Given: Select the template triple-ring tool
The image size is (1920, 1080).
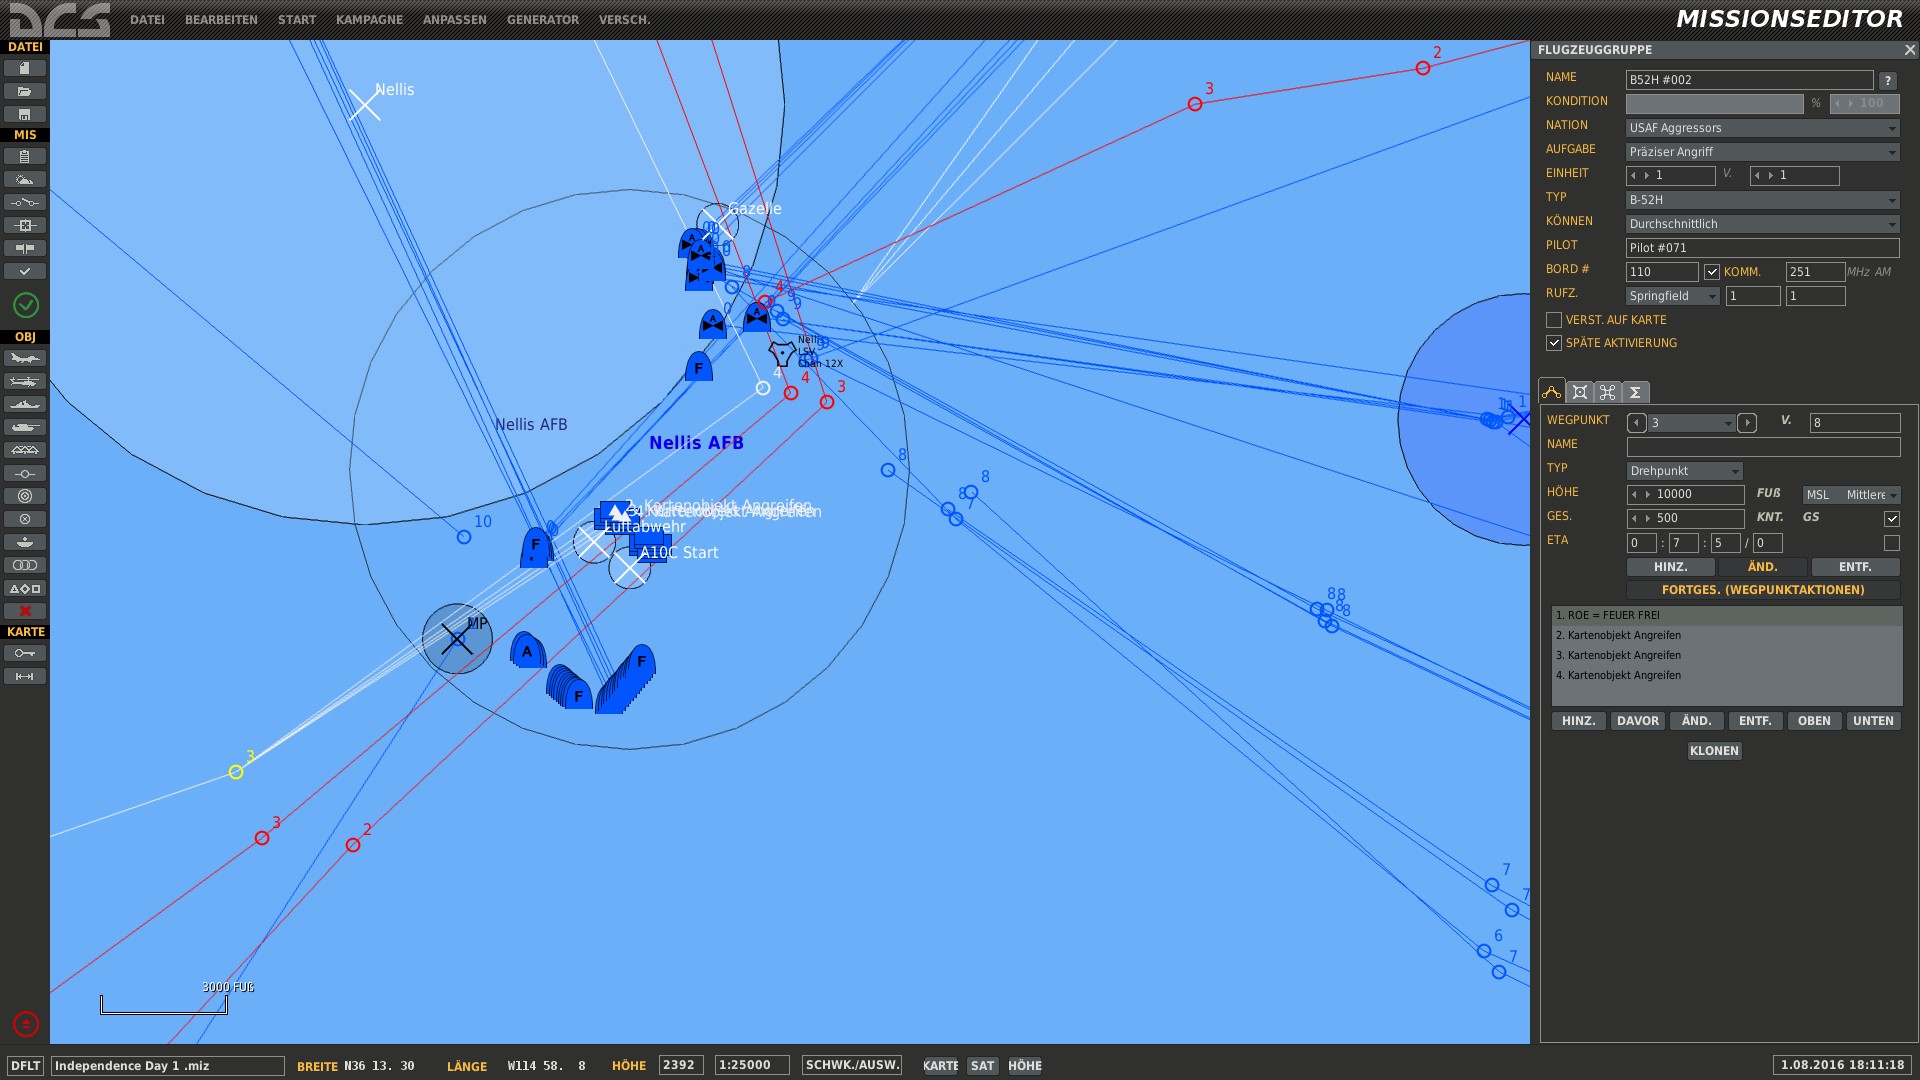Looking at the screenshot, I should coord(25,565).
